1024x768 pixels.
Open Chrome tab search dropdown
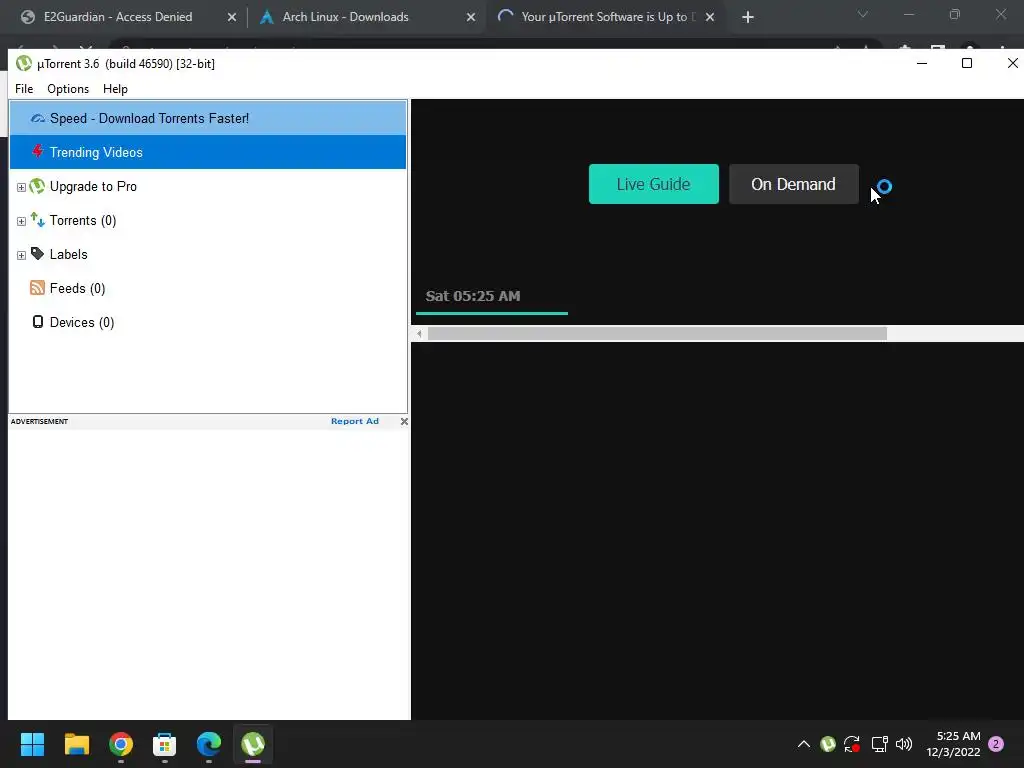[863, 14]
